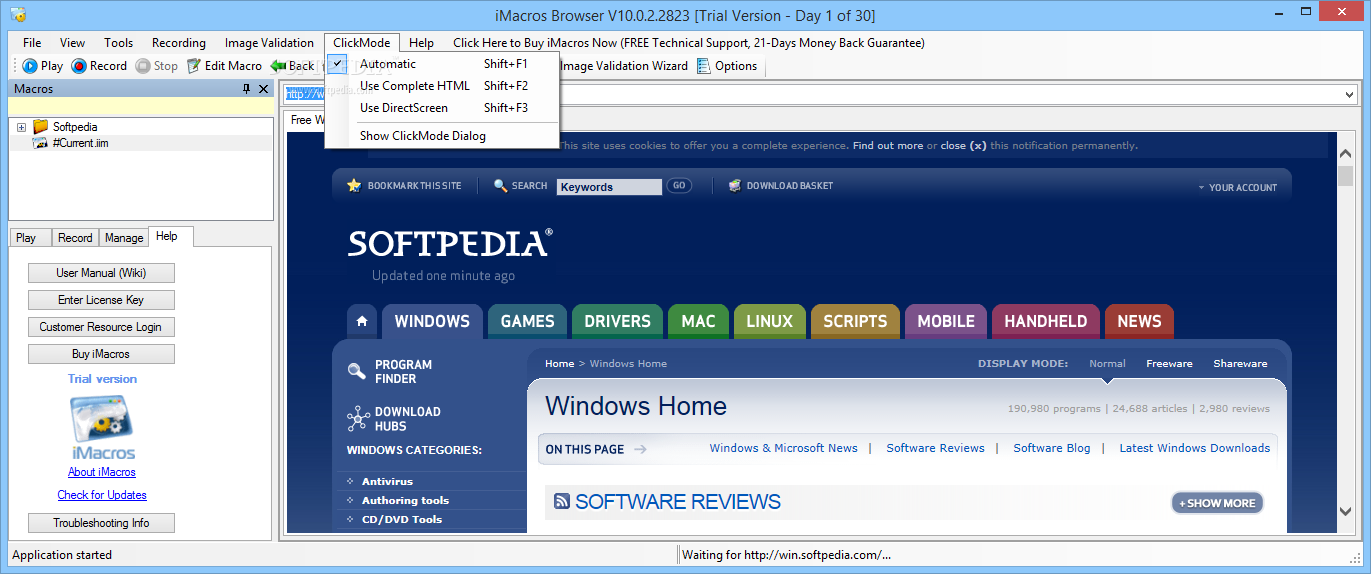Viewport: 1371px width, 574px height.
Task: Select Shareware display mode
Action: pos(1240,364)
